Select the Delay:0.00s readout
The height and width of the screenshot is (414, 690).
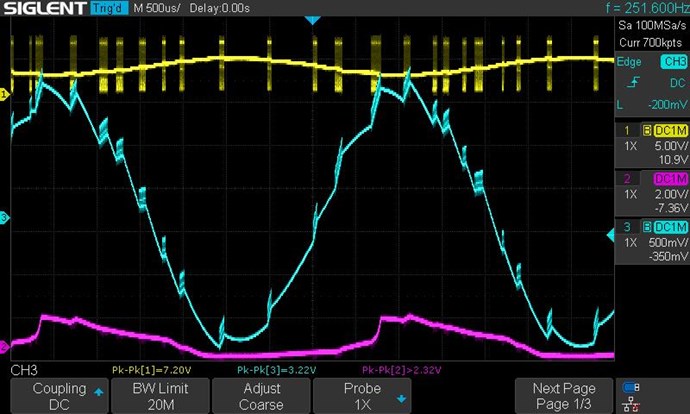[219, 8]
